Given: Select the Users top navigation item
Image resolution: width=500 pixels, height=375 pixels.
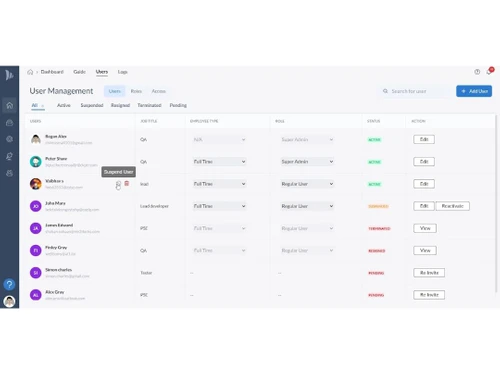Looking at the screenshot, I should click(x=102, y=72).
